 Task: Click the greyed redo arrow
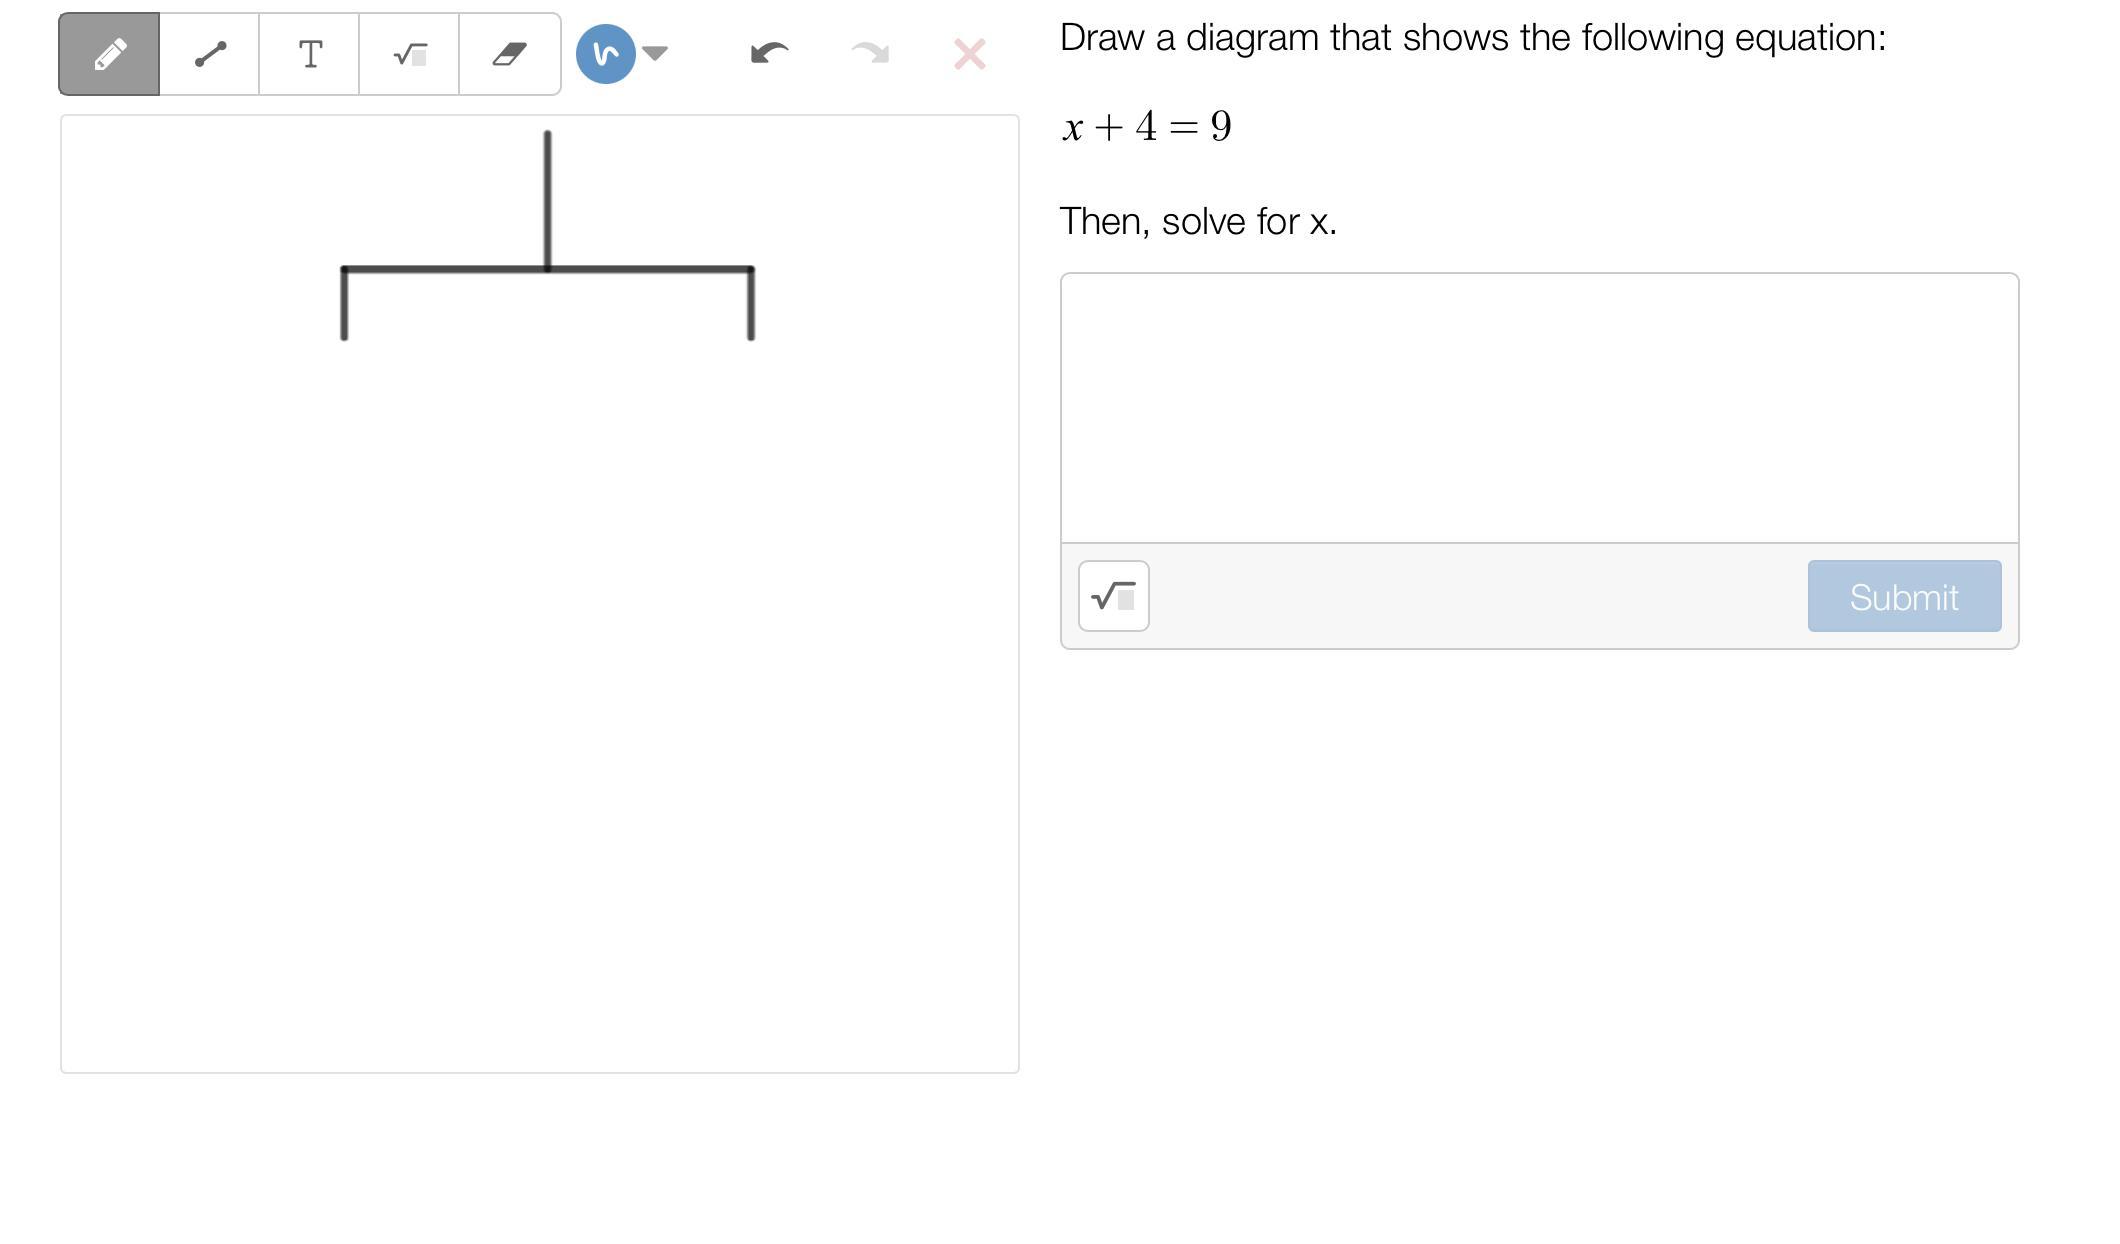pyautogui.click(x=869, y=53)
